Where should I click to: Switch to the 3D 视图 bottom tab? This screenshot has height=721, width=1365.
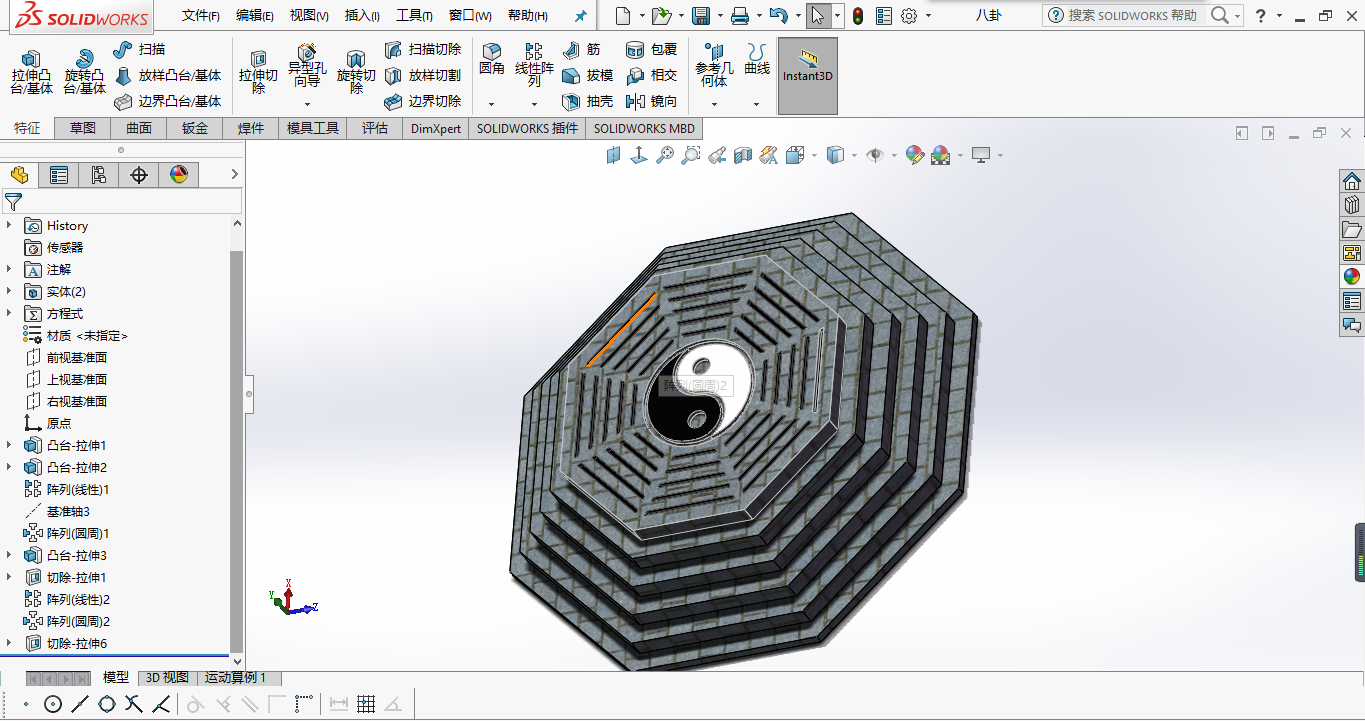tap(167, 677)
